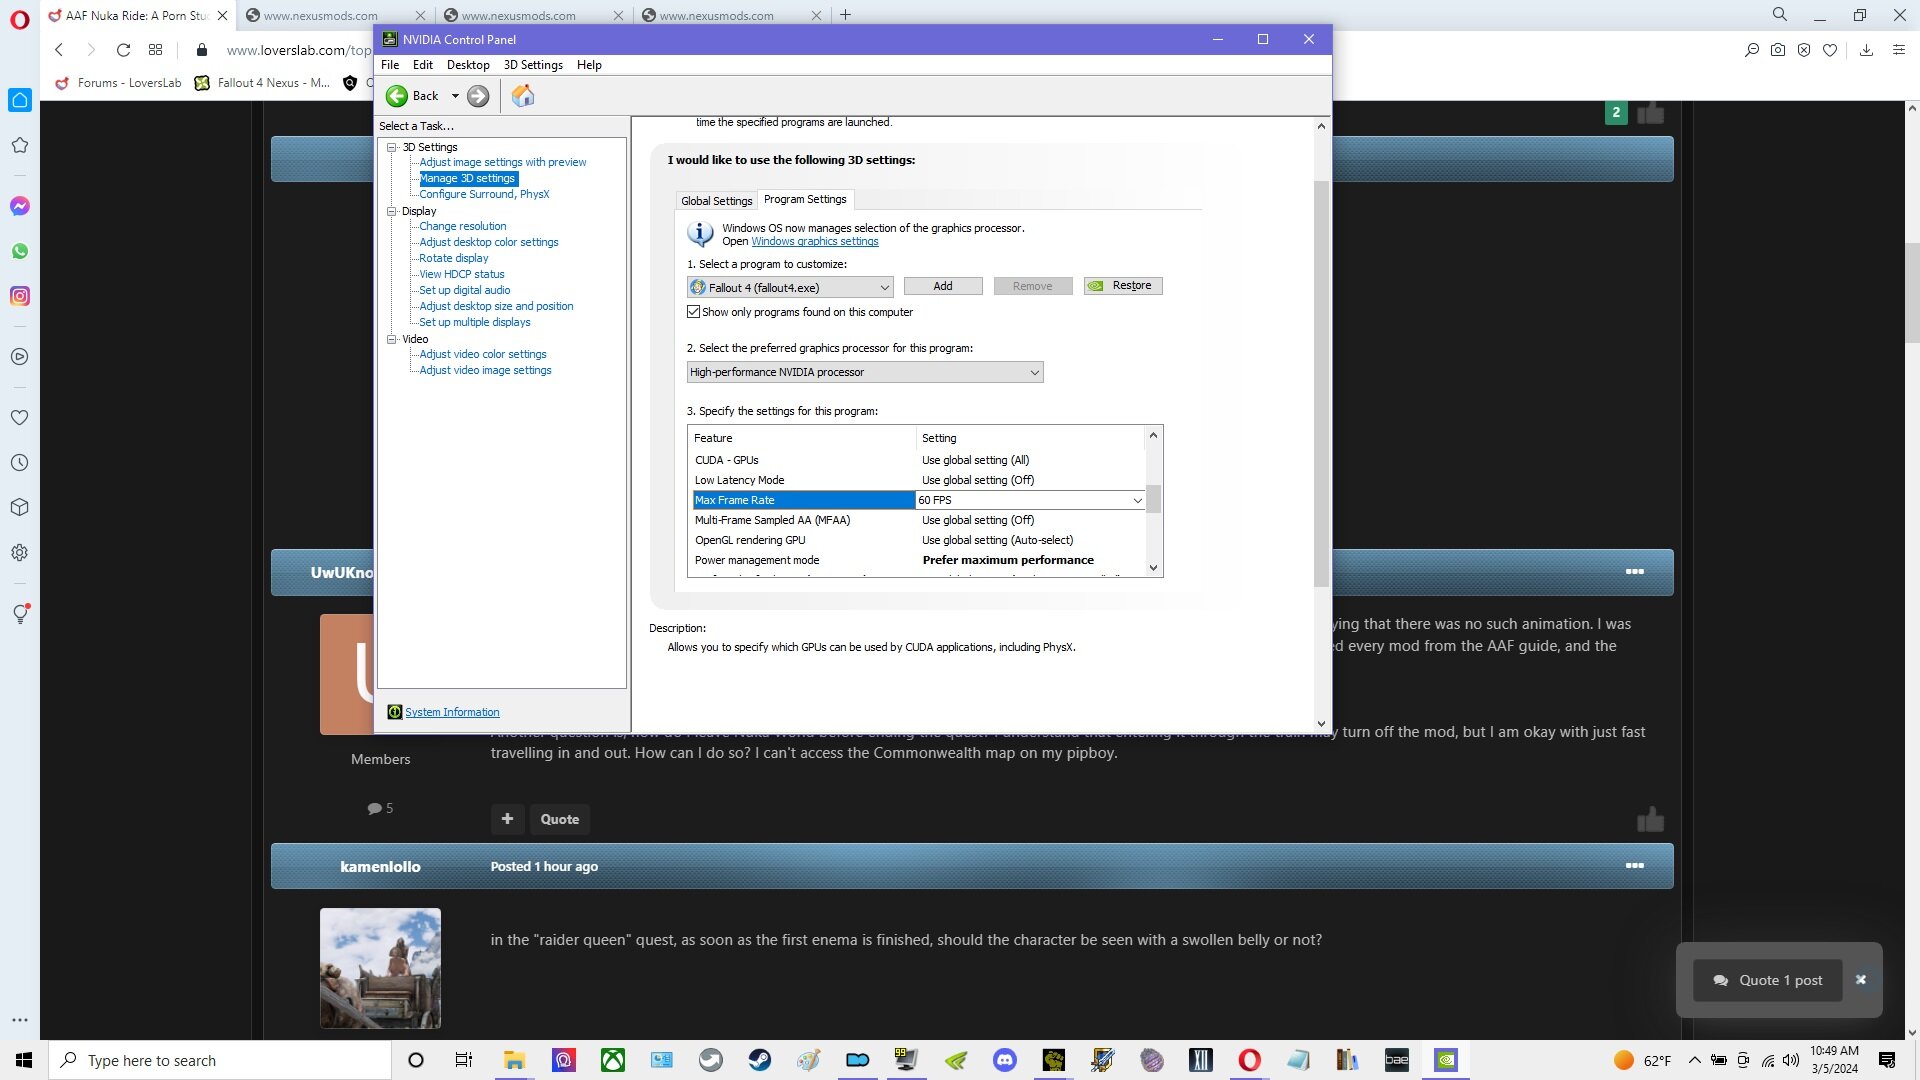This screenshot has width=1920, height=1080.
Task: Open Xbox app from the taskbar
Action: 613,1060
